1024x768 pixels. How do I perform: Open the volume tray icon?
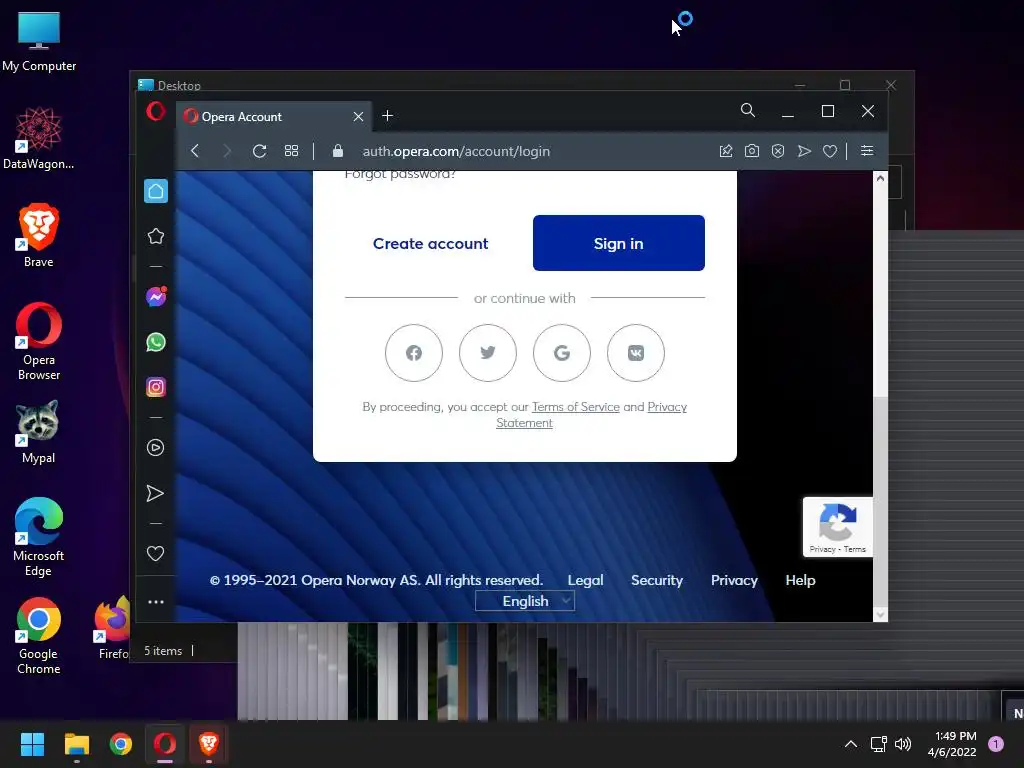pyautogui.click(x=903, y=744)
